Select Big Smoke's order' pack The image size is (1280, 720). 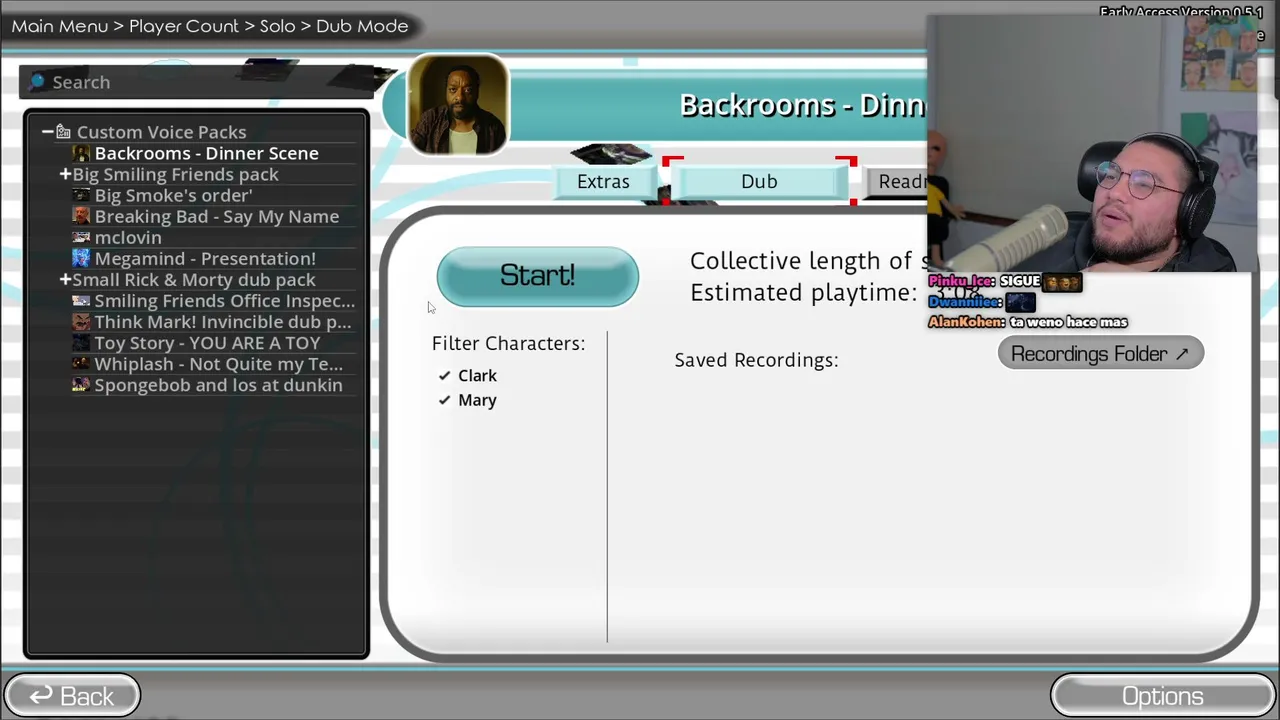[173, 195]
